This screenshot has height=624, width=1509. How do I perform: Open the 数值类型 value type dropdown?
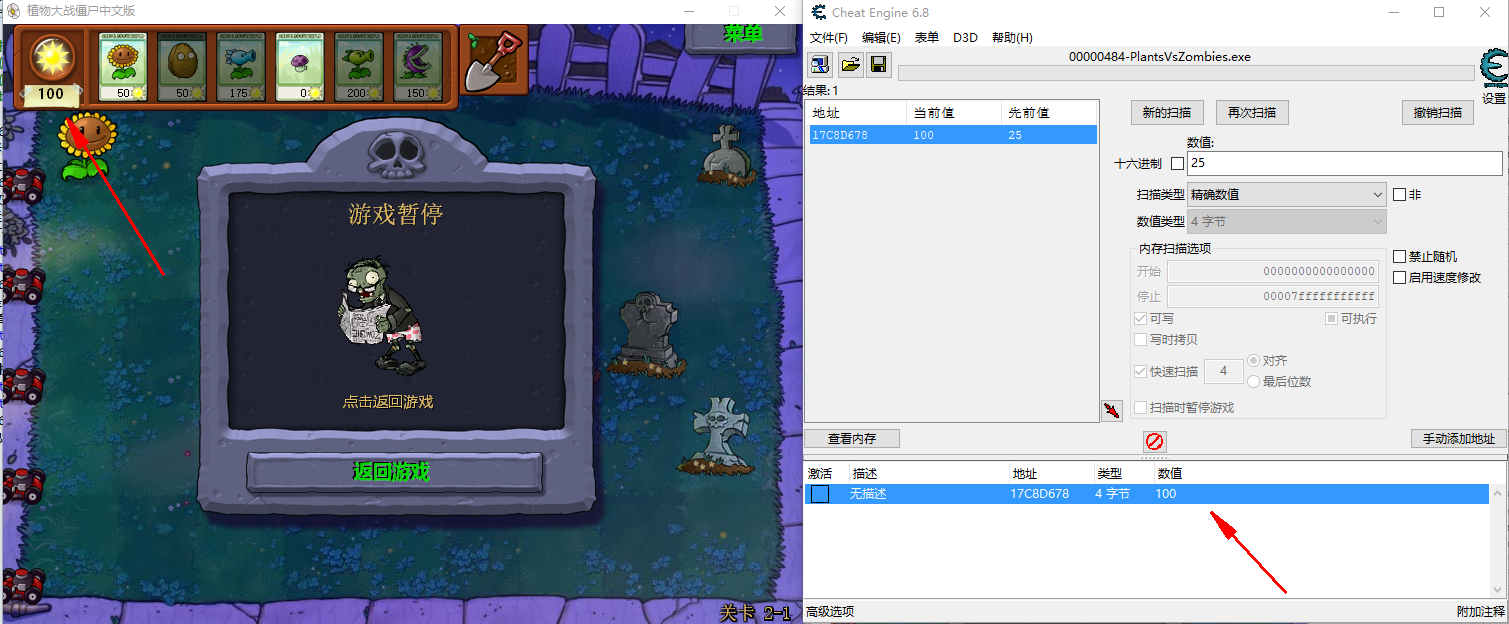(x=1286, y=221)
